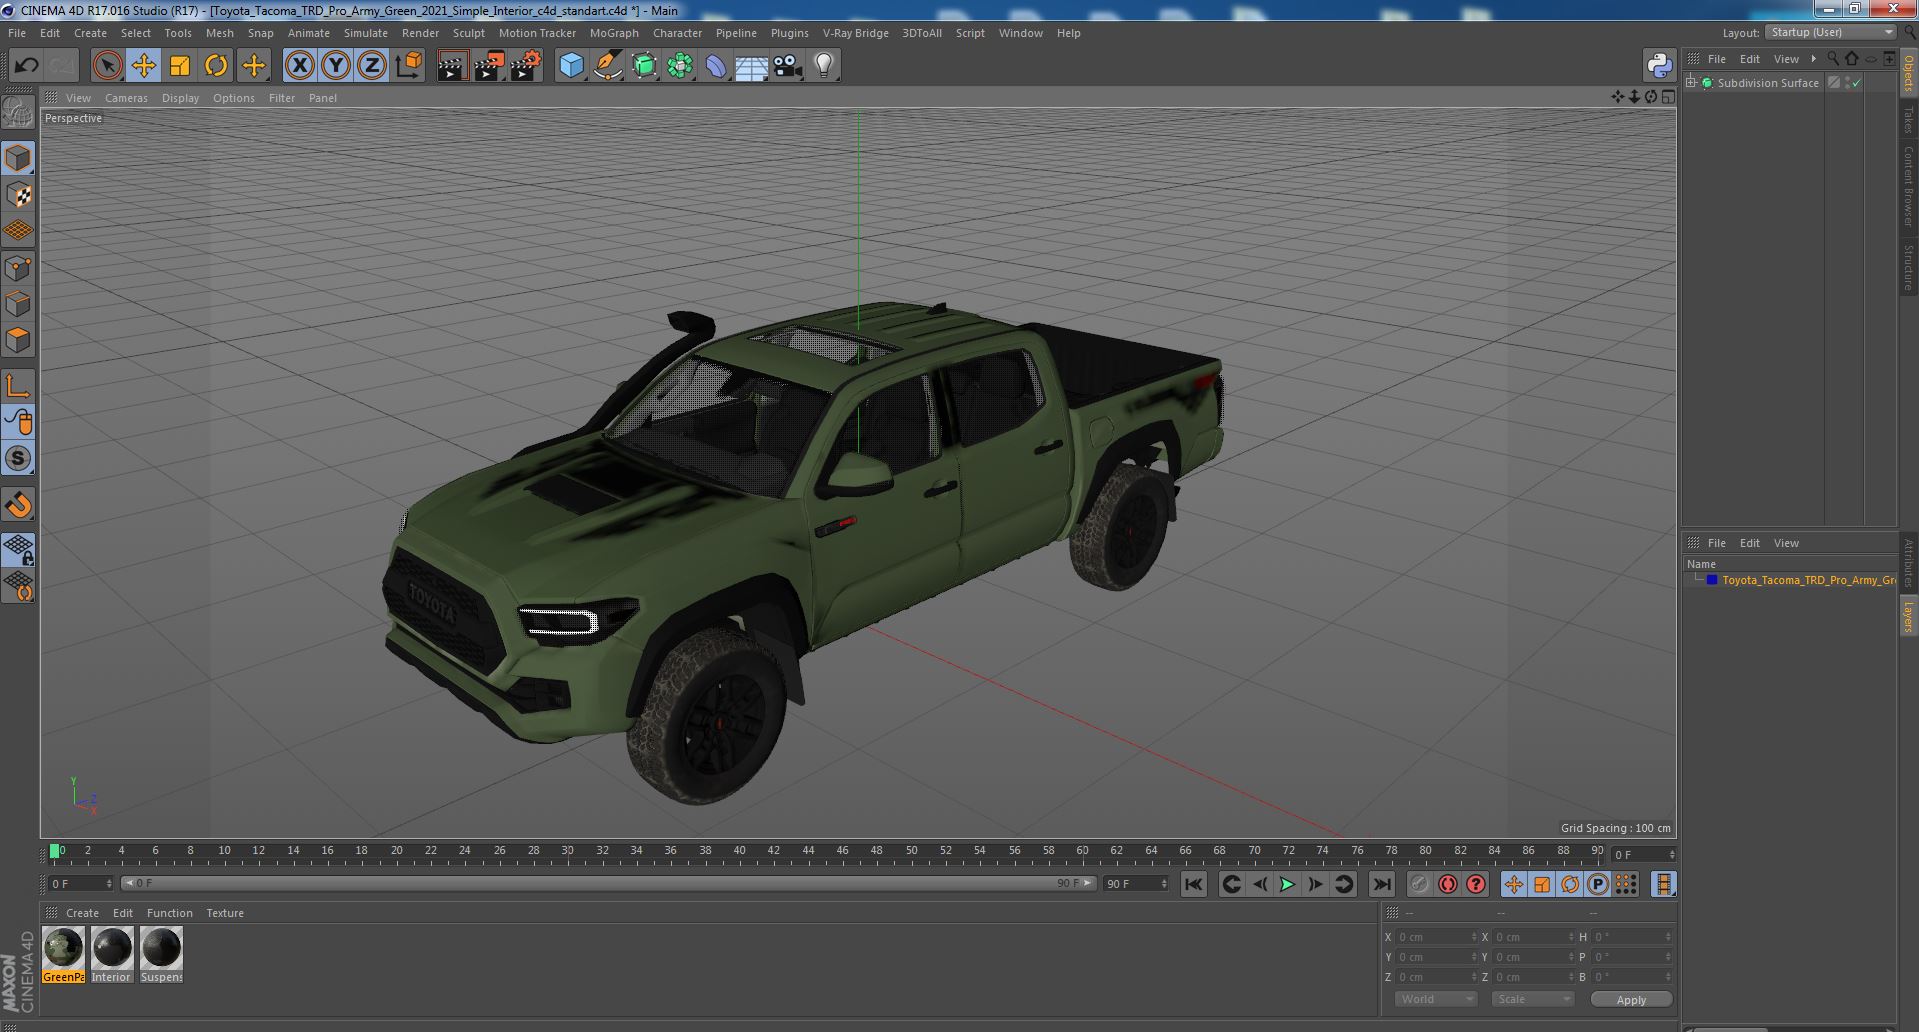
Task: Add a Camera object
Action: pos(788,66)
